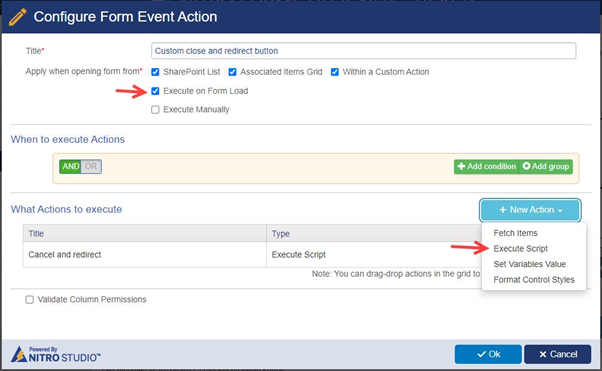602x371 pixels.
Task: Choose Format Control Styles option
Action: [534, 280]
